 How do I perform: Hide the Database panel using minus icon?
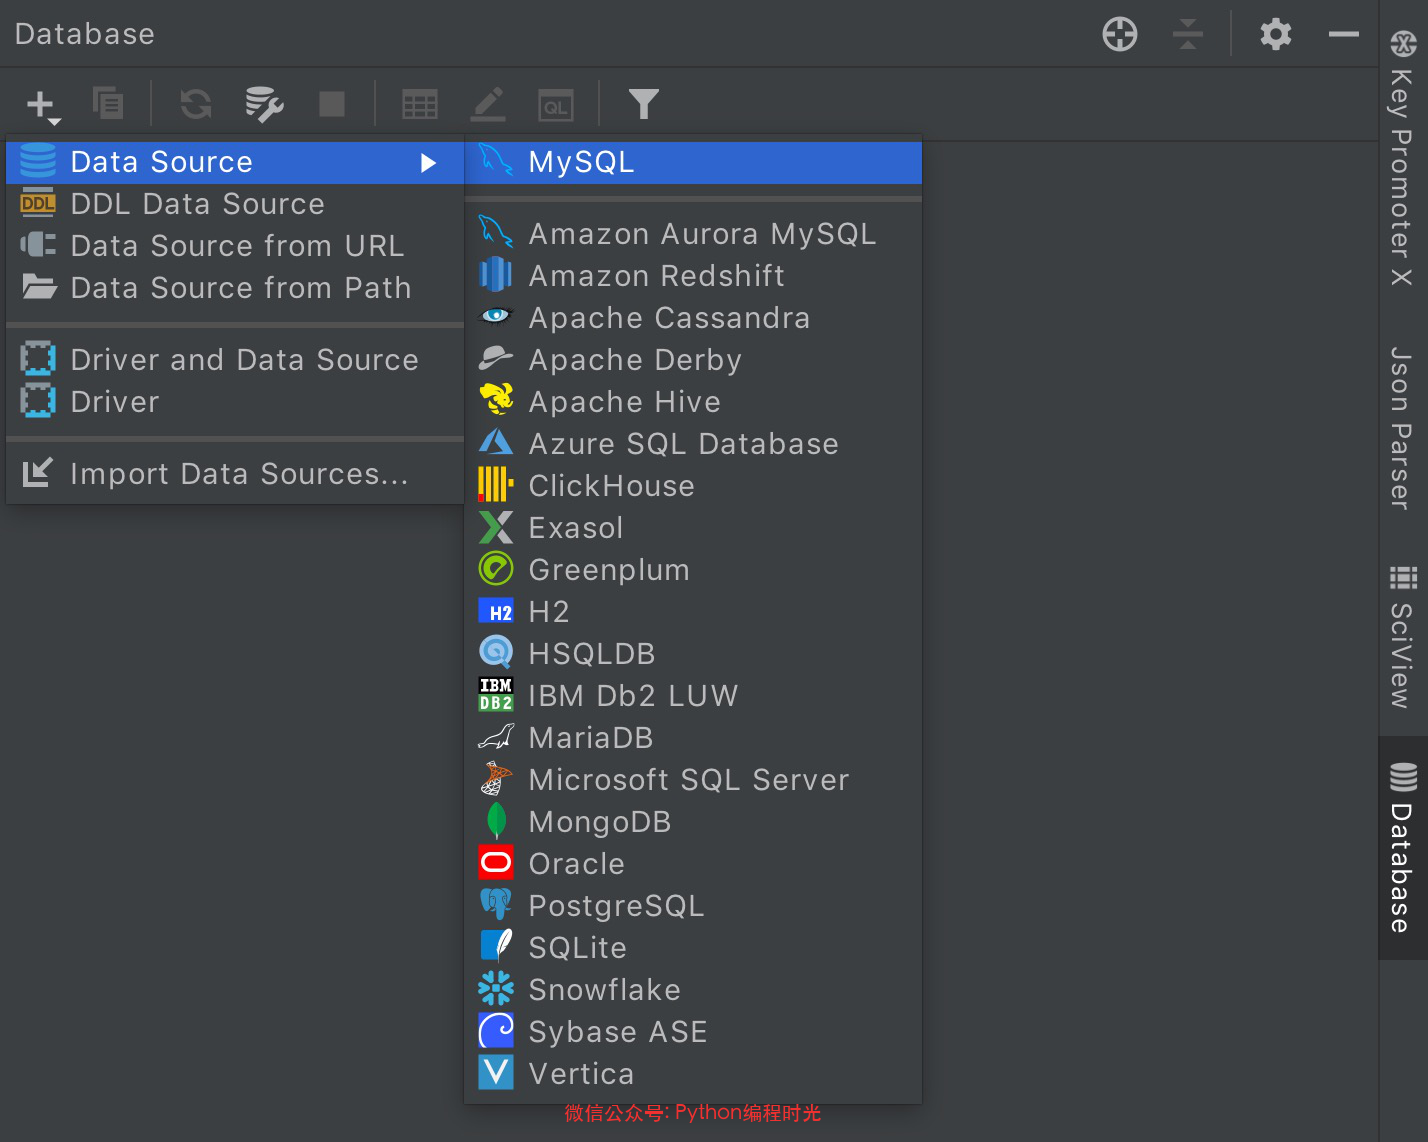pyautogui.click(x=1343, y=34)
